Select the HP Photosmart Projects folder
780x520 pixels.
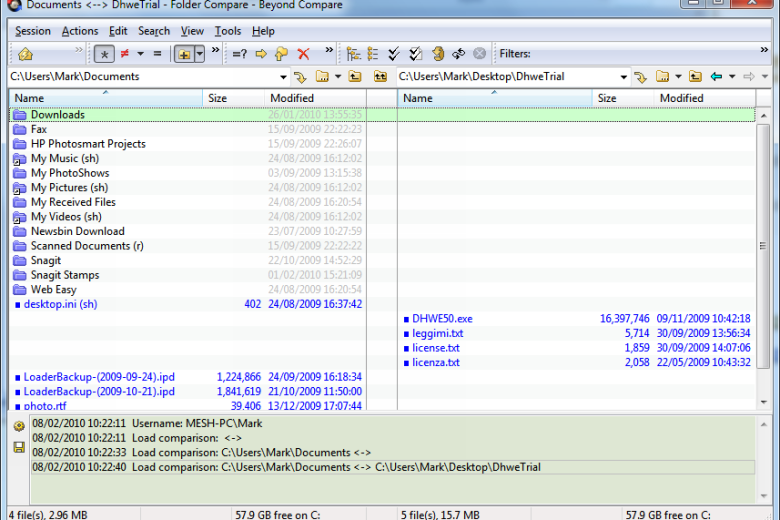point(88,144)
